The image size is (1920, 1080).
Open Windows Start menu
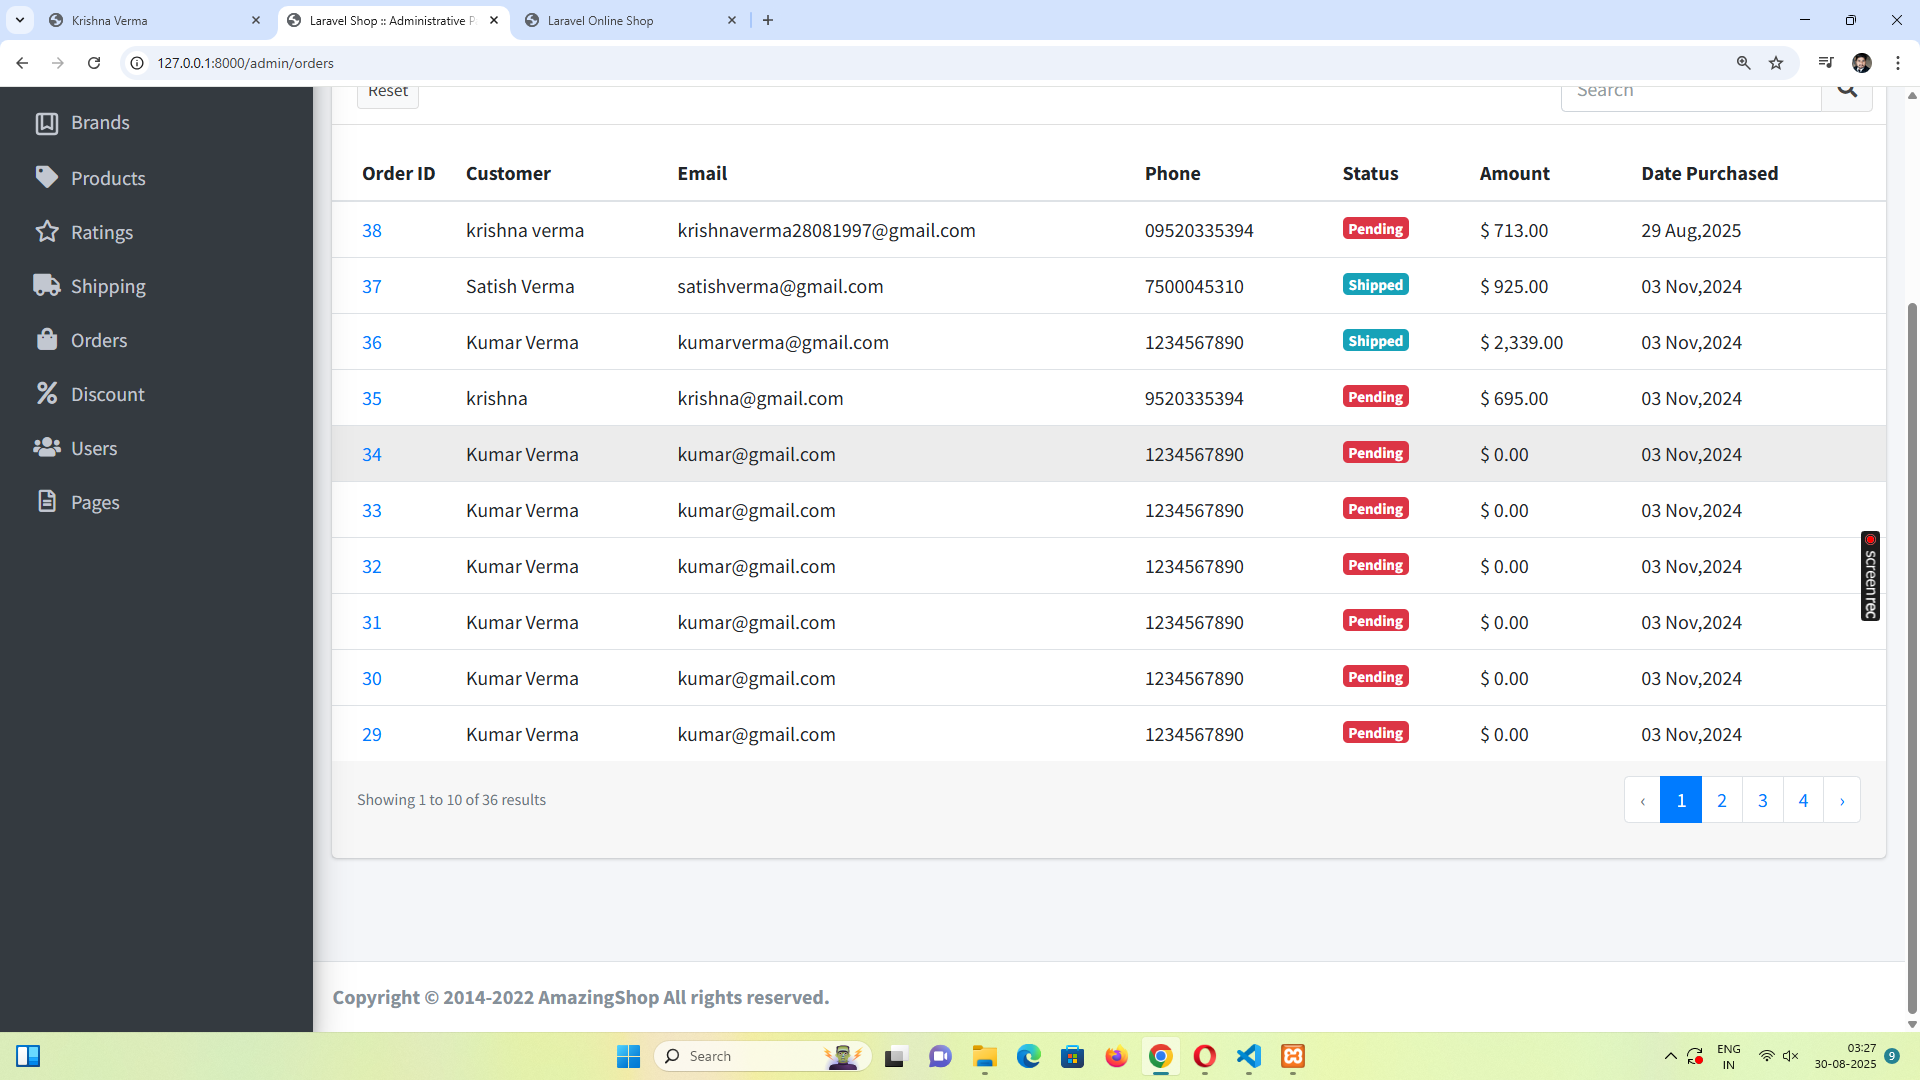click(628, 1056)
